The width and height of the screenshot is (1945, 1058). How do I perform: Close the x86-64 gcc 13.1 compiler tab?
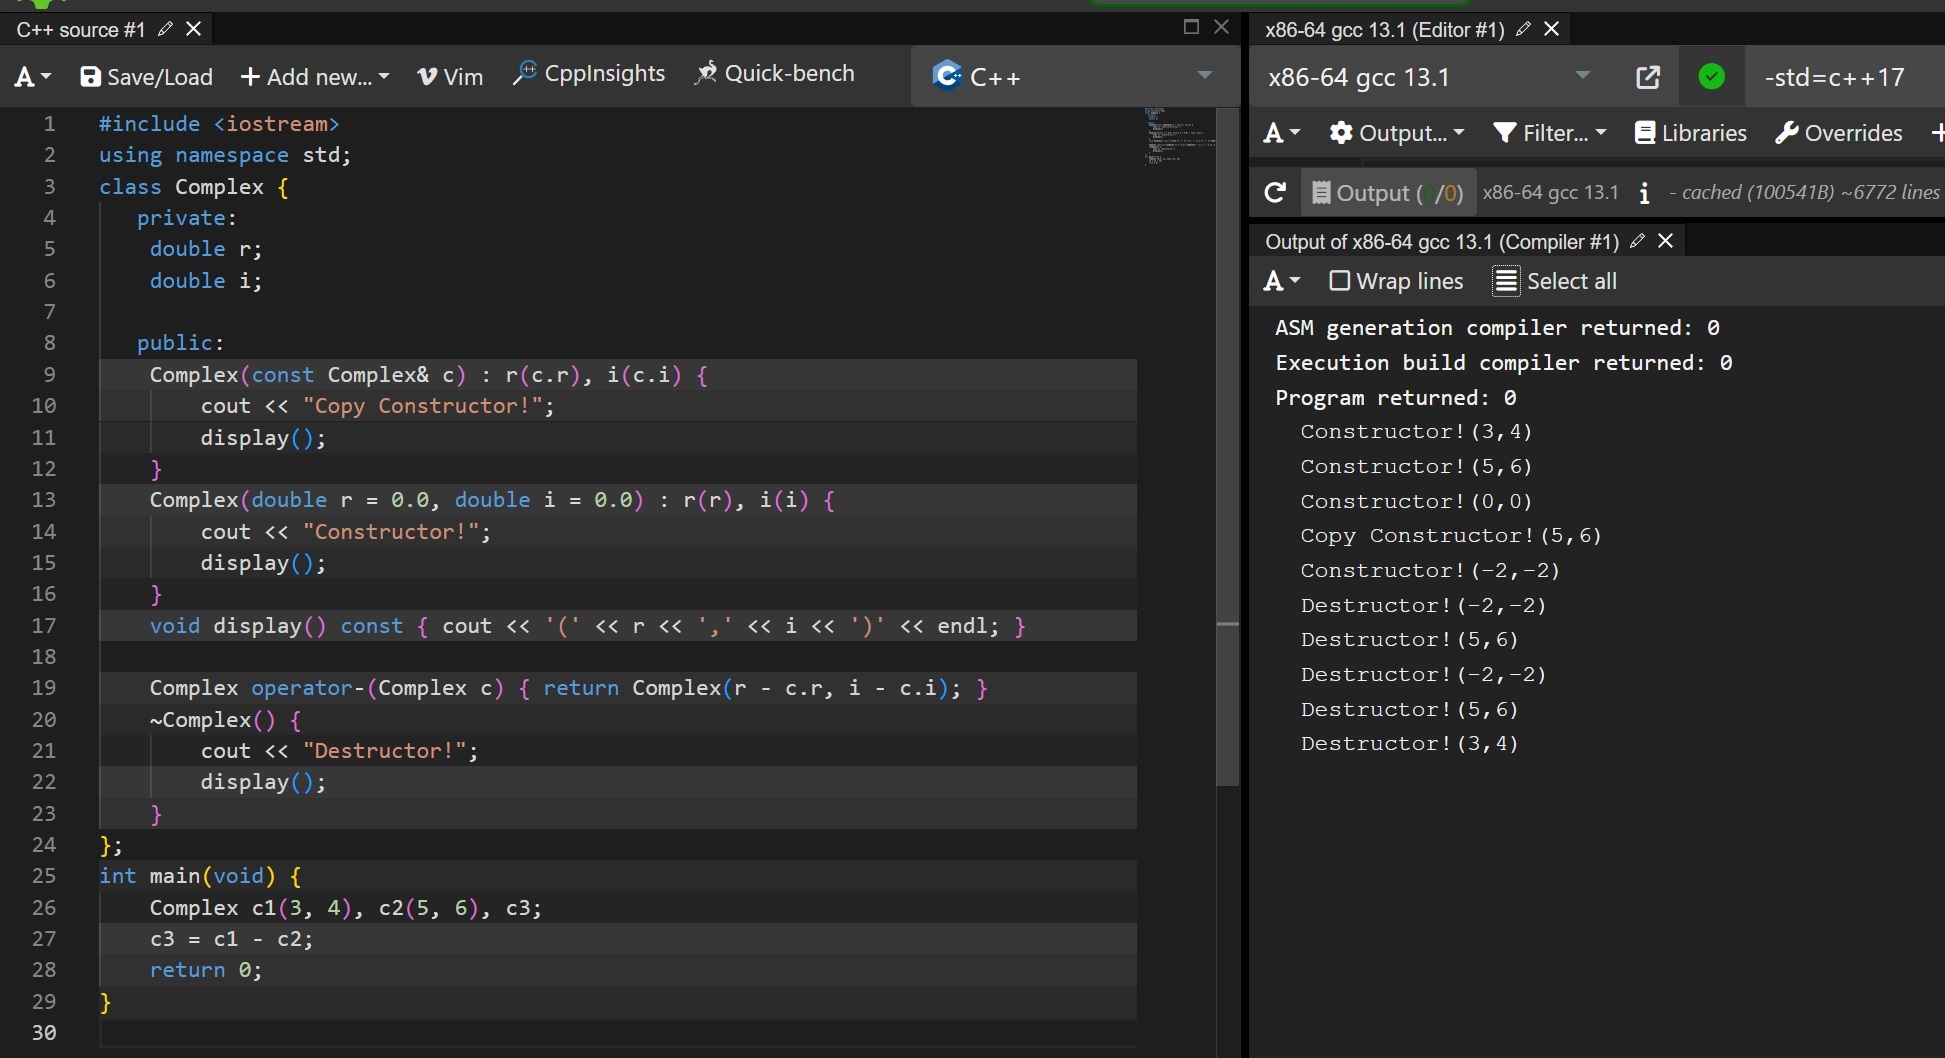pyautogui.click(x=1552, y=29)
